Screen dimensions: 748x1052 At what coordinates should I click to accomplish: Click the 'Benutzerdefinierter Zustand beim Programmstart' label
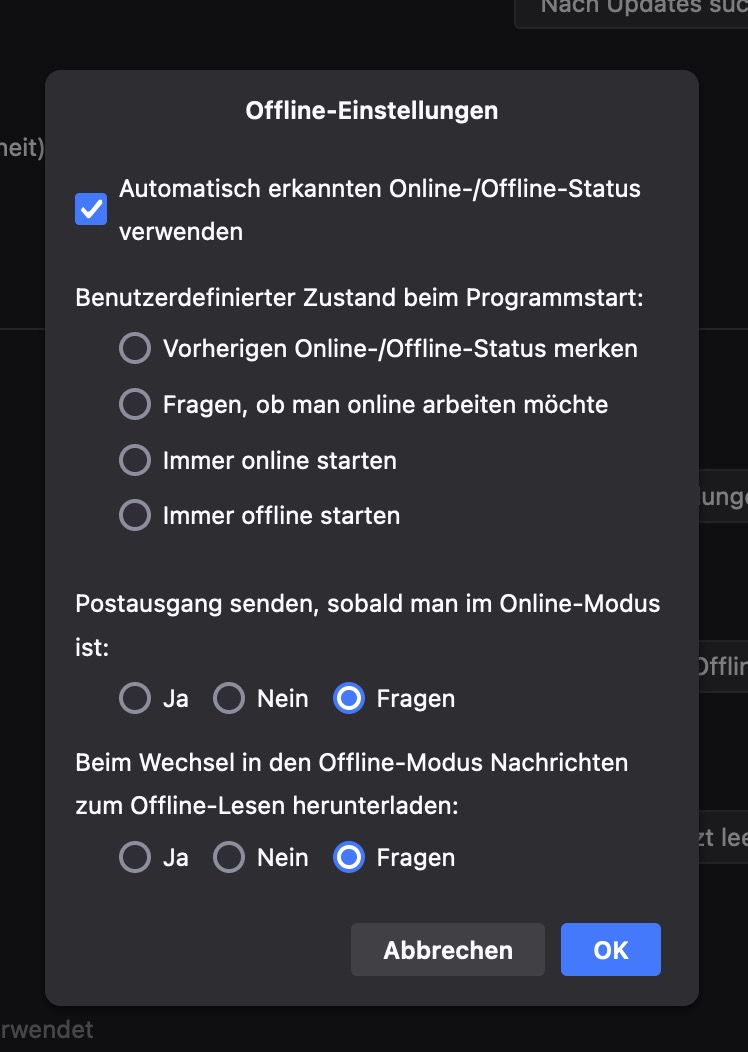tap(360, 297)
